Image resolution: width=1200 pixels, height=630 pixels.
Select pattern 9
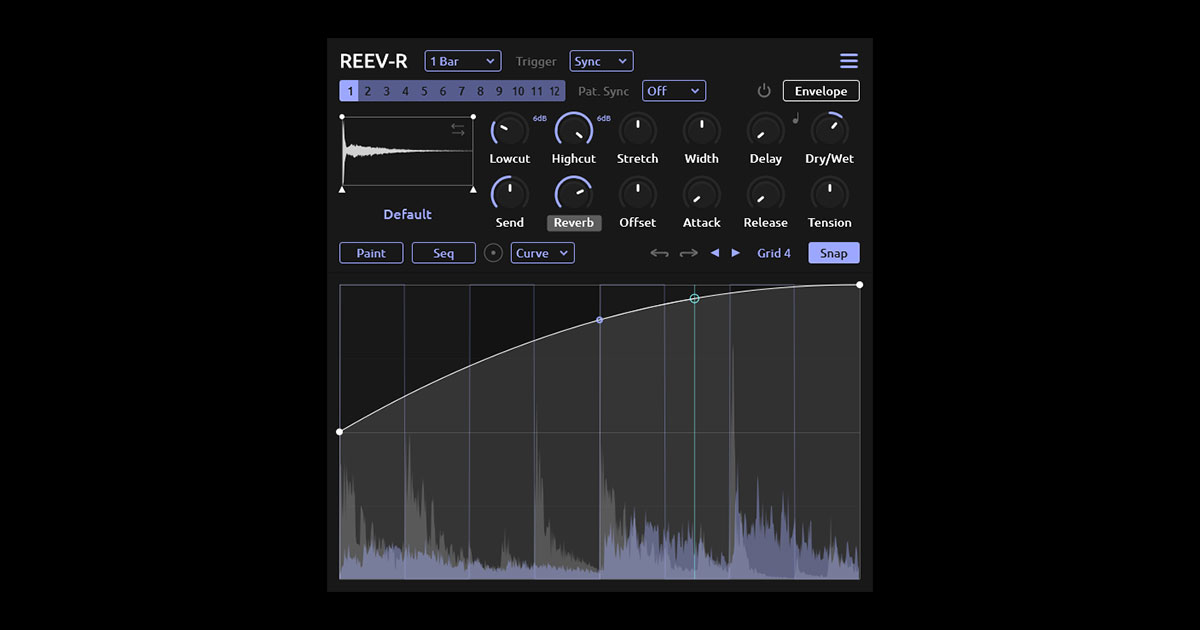pos(499,91)
